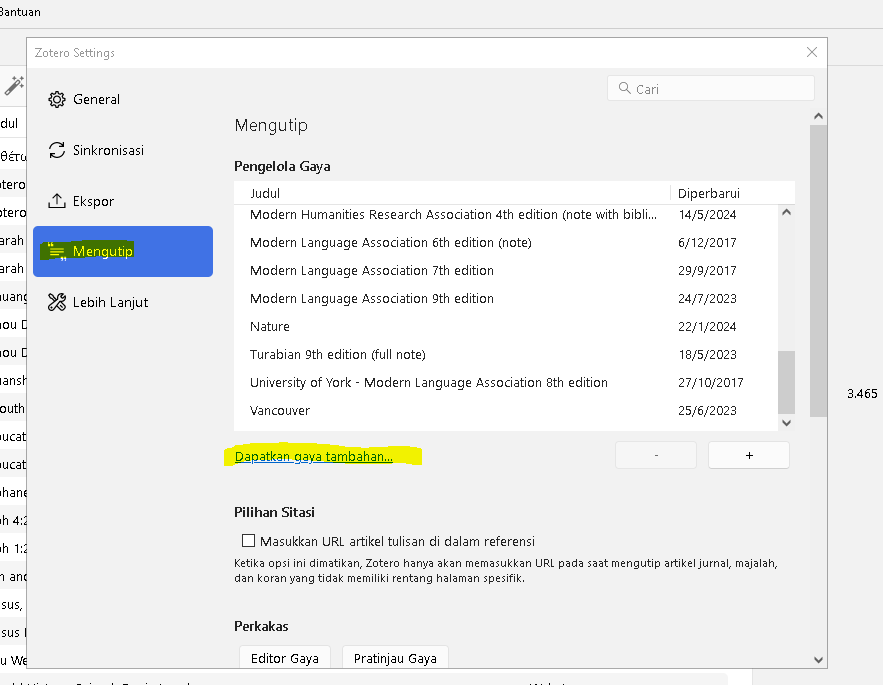The image size is (883, 685).
Task: Select Modern Language Association 9th edition
Action: [x=506, y=299]
